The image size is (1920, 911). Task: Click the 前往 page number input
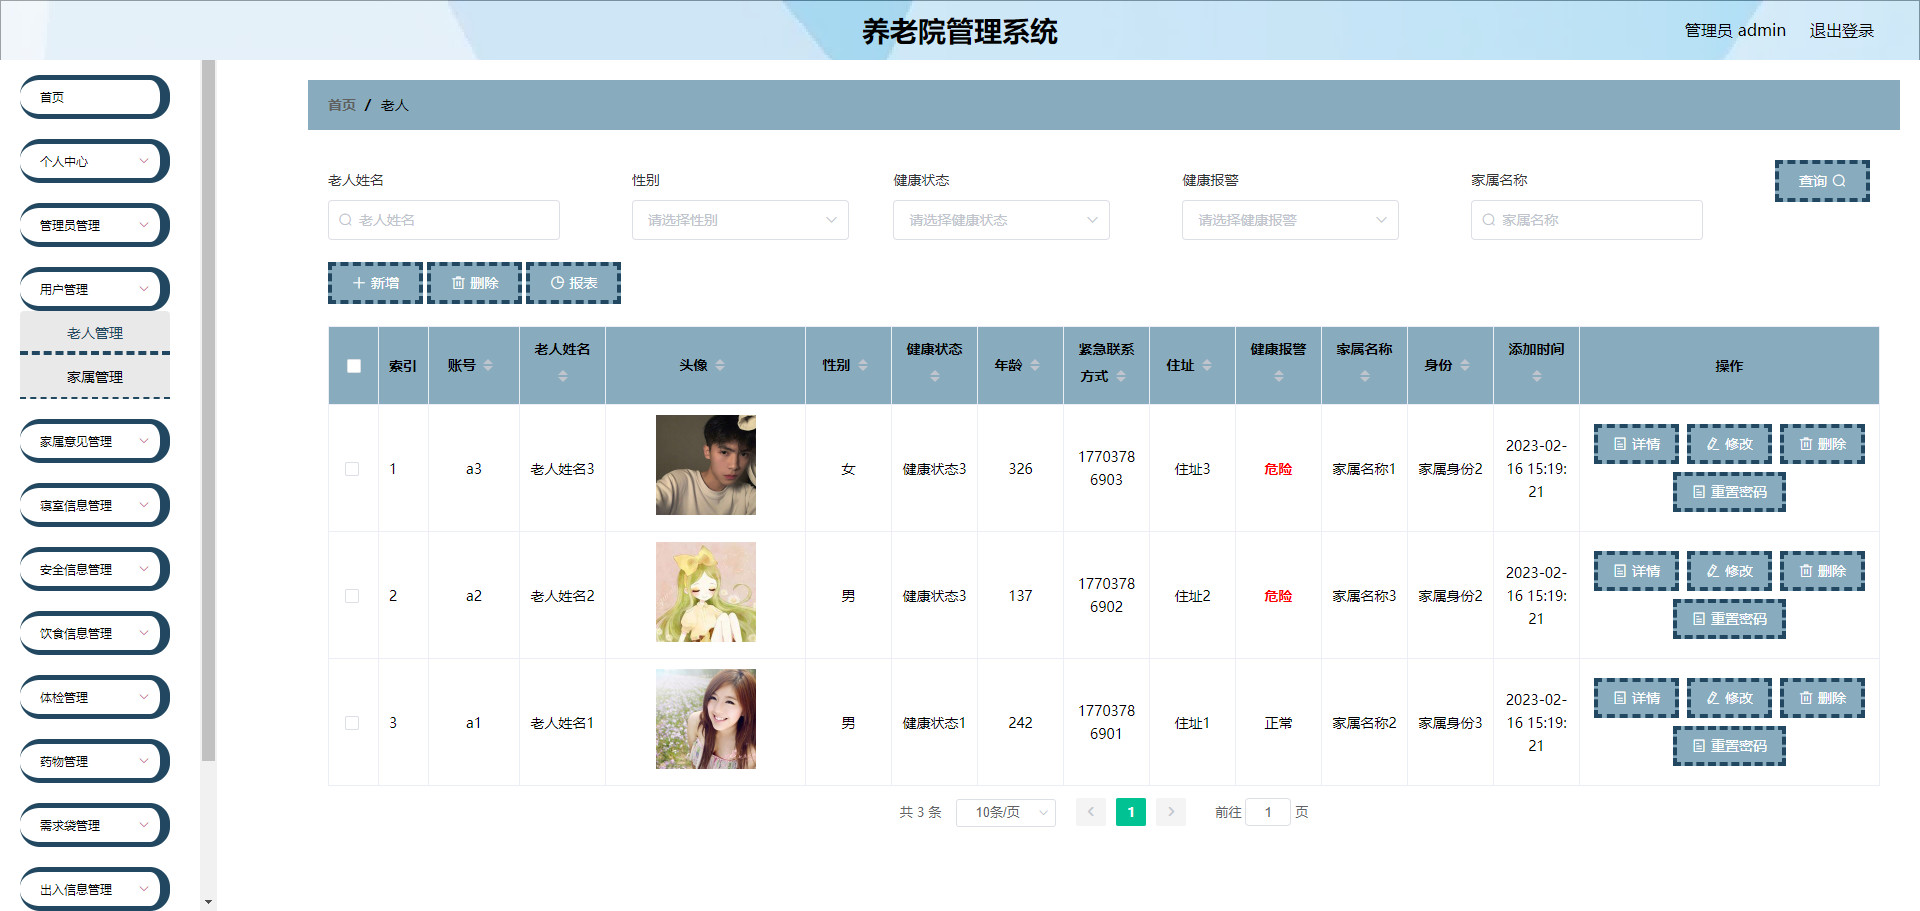[x=1268, y=812]
